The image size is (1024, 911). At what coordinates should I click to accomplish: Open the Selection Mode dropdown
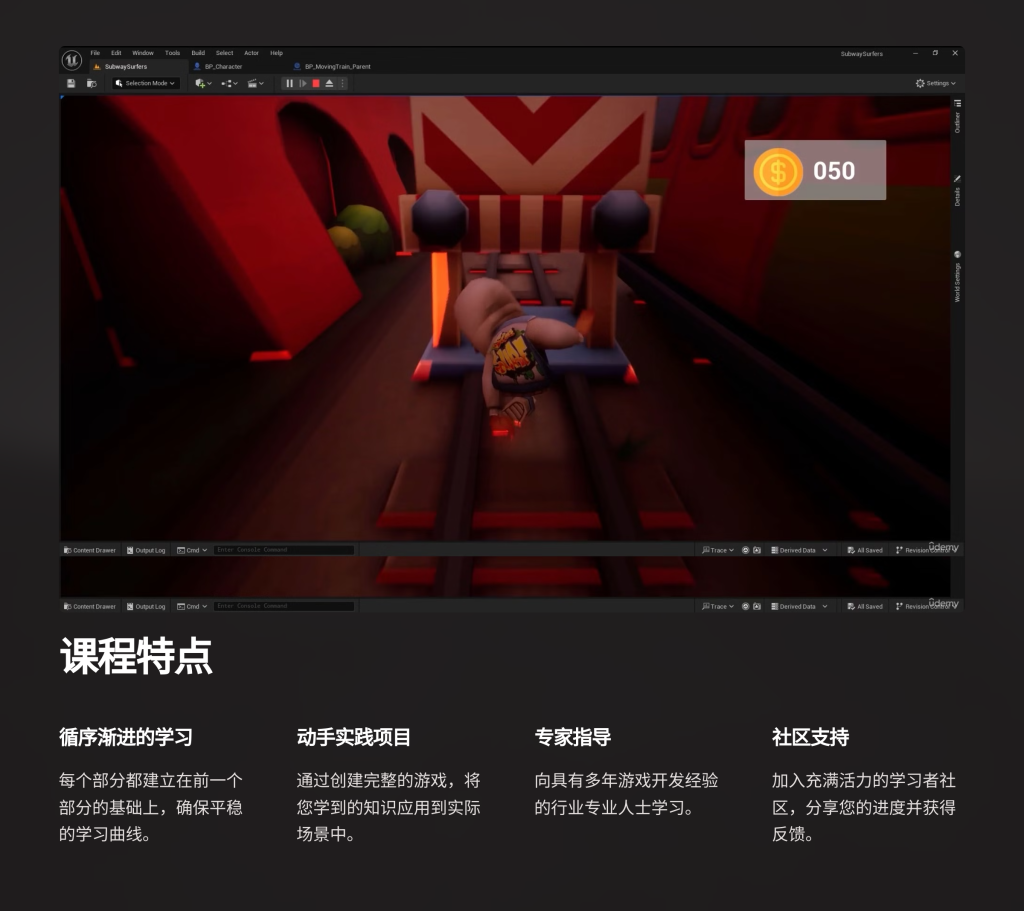[x=146, y=84]
